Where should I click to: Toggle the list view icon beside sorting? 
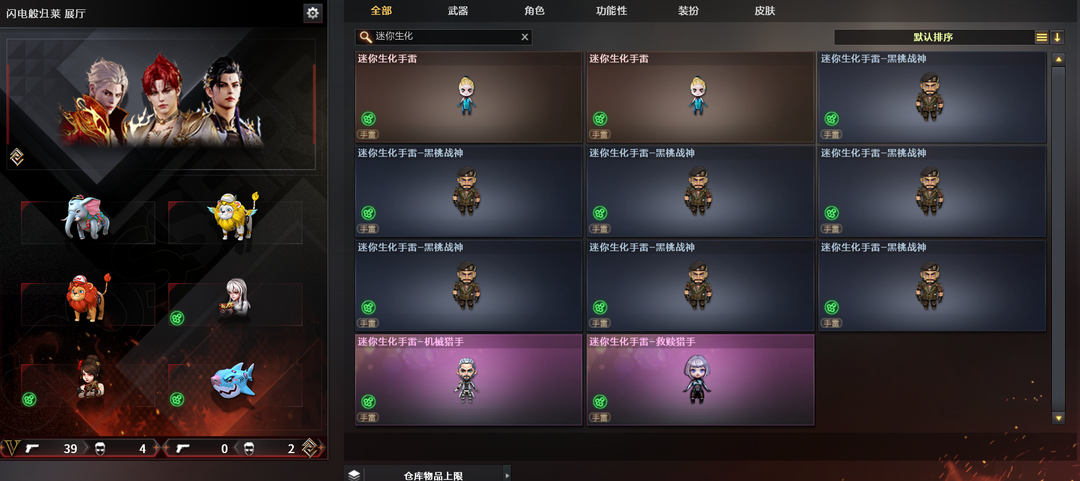[x=1041, y=37]
